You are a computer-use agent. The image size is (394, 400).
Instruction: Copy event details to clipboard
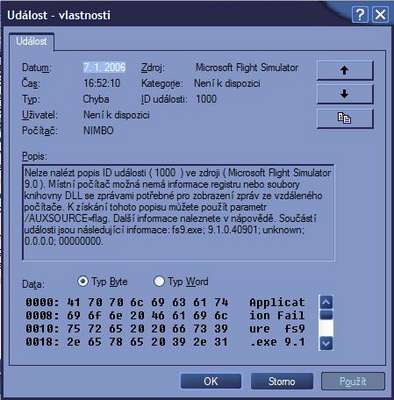[345, 118]
